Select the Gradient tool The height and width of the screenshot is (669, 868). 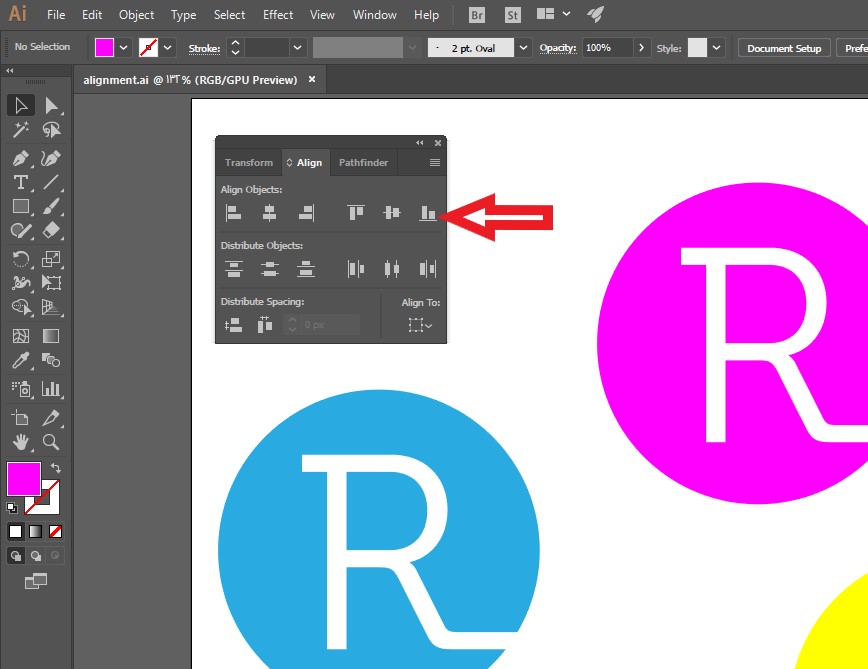pos(51,336)
